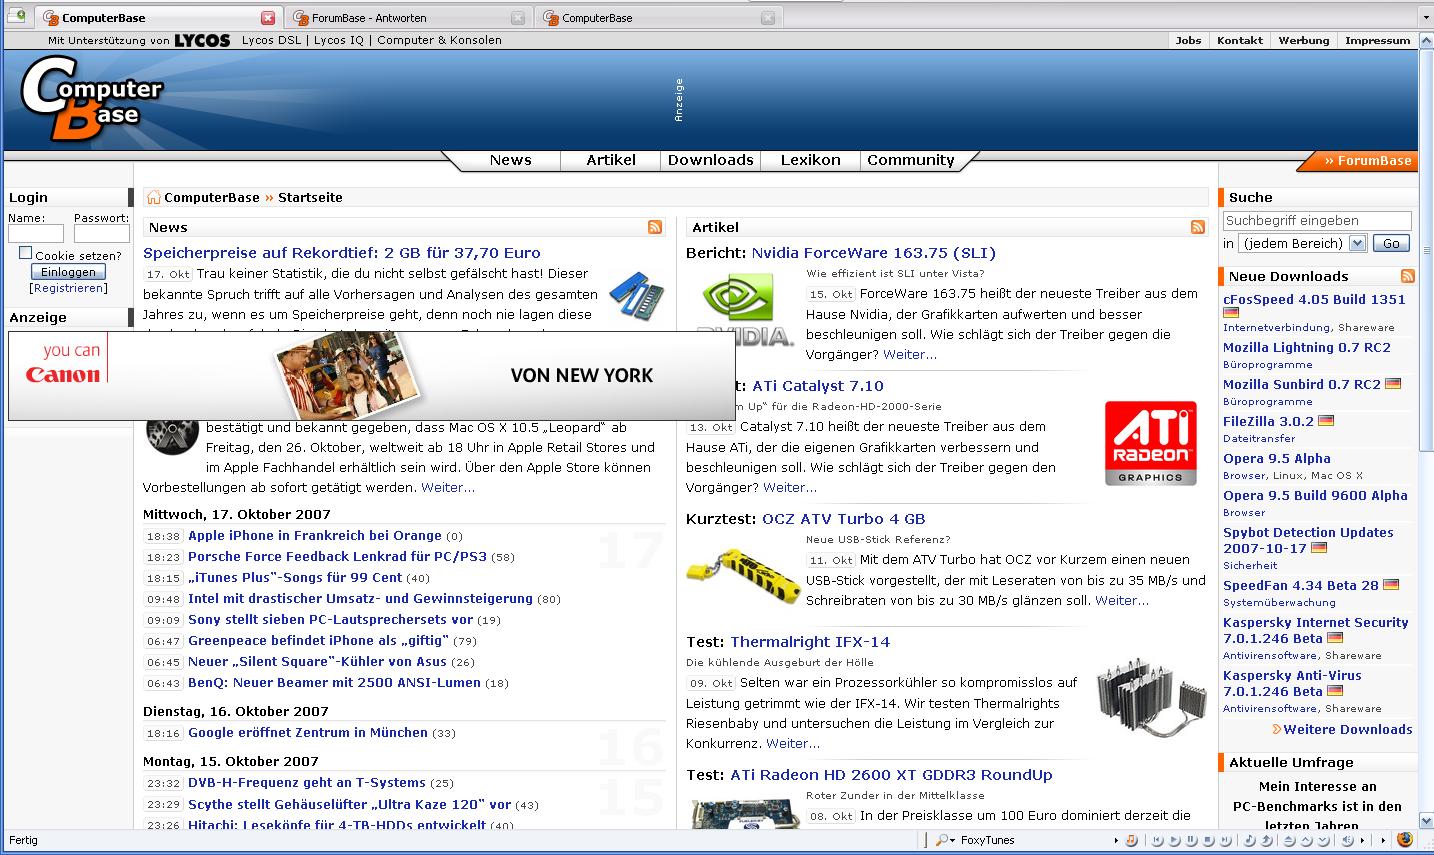Open the FoxyTunes search dropdown arrow
This screenshot has width=1434, height=855.
(953, 841)
